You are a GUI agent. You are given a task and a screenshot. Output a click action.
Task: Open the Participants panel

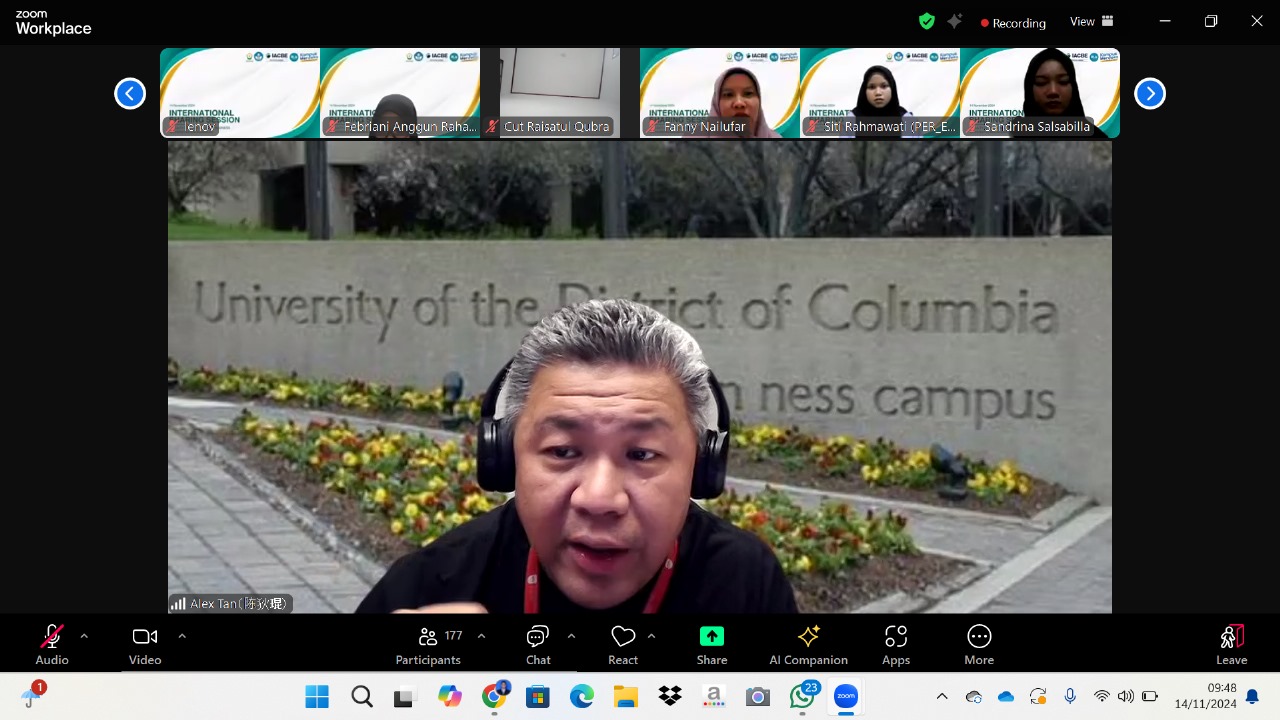pos(428,645)
